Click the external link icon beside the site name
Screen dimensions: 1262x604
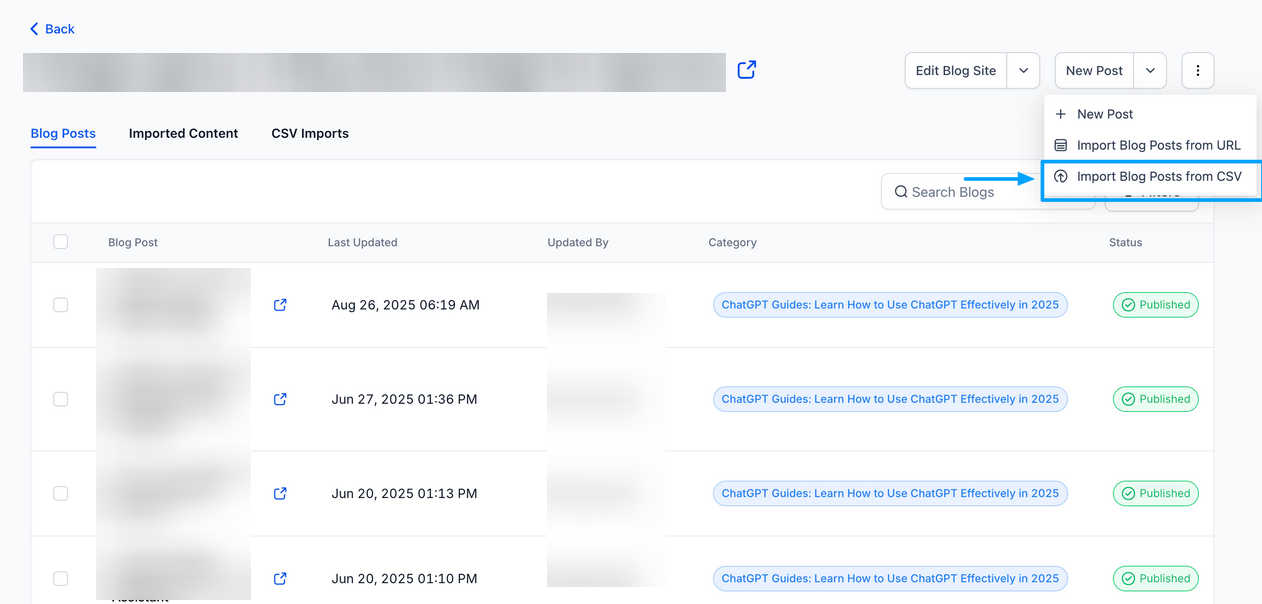[746, 71]
